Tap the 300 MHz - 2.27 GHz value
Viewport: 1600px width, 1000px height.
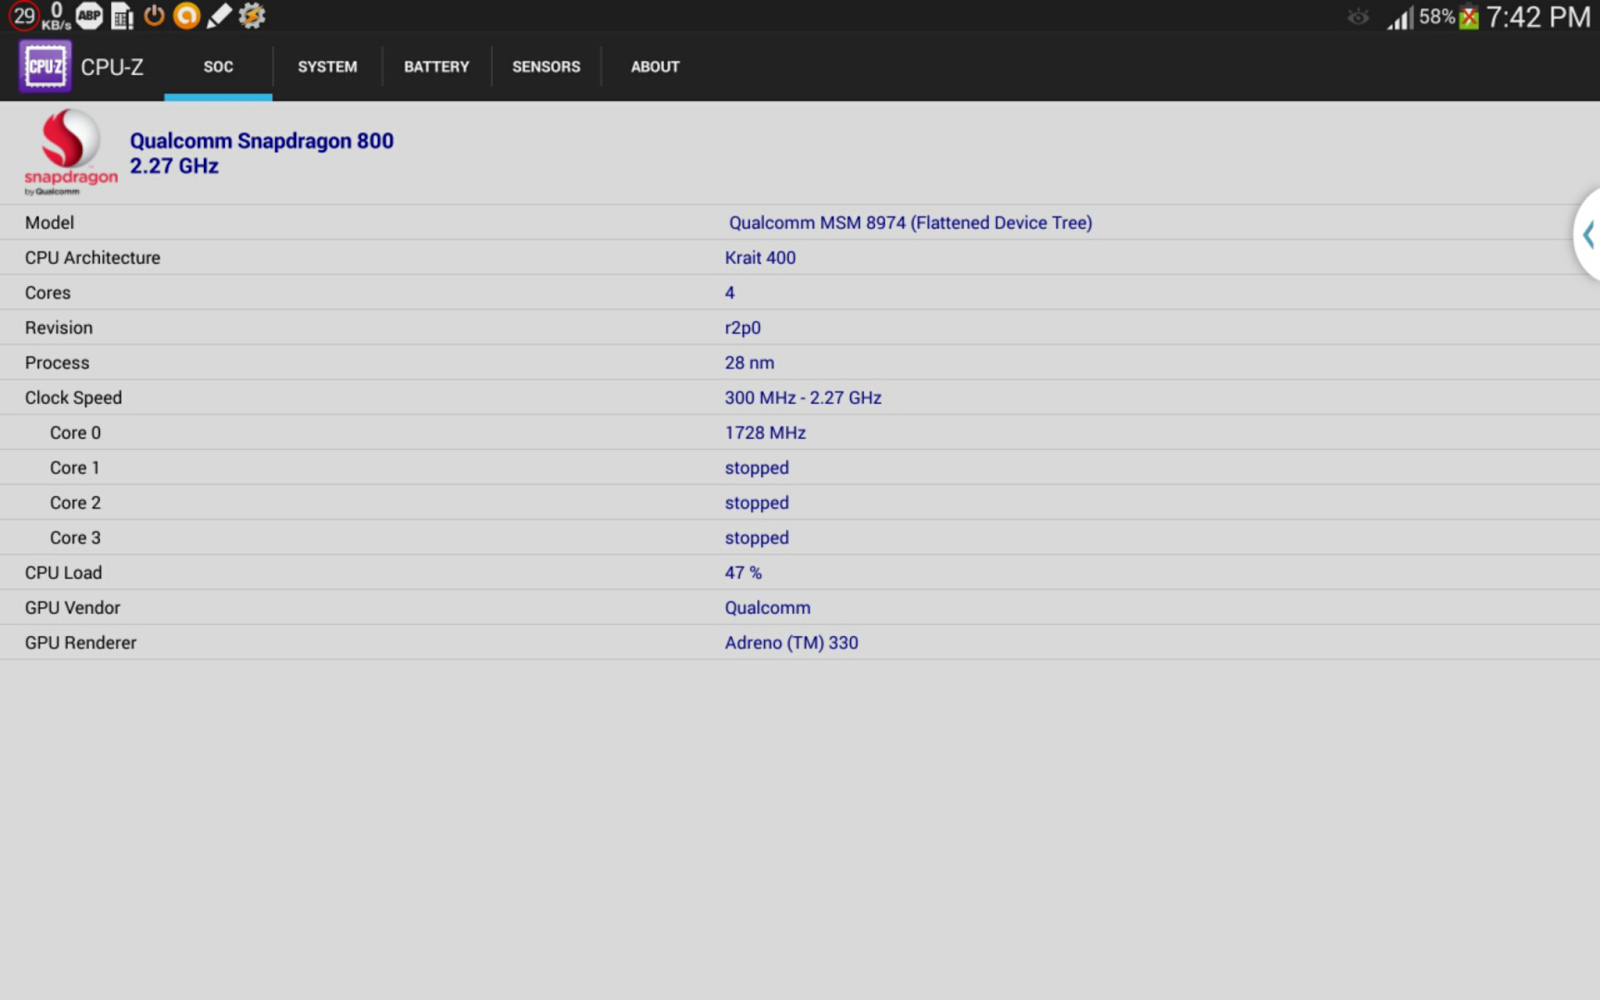coord(803,398)
